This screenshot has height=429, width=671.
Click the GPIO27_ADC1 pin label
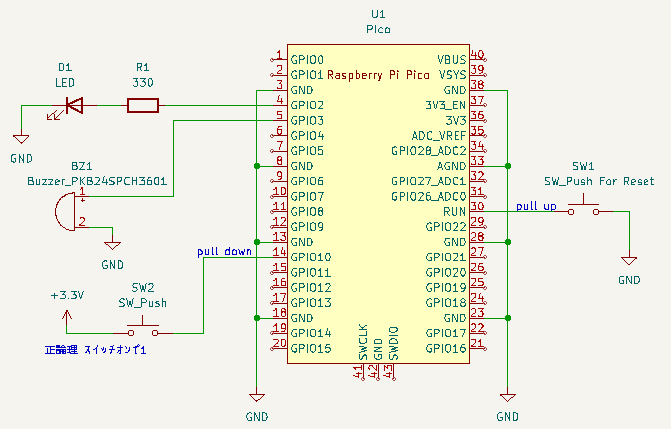(x=429, y=181)
